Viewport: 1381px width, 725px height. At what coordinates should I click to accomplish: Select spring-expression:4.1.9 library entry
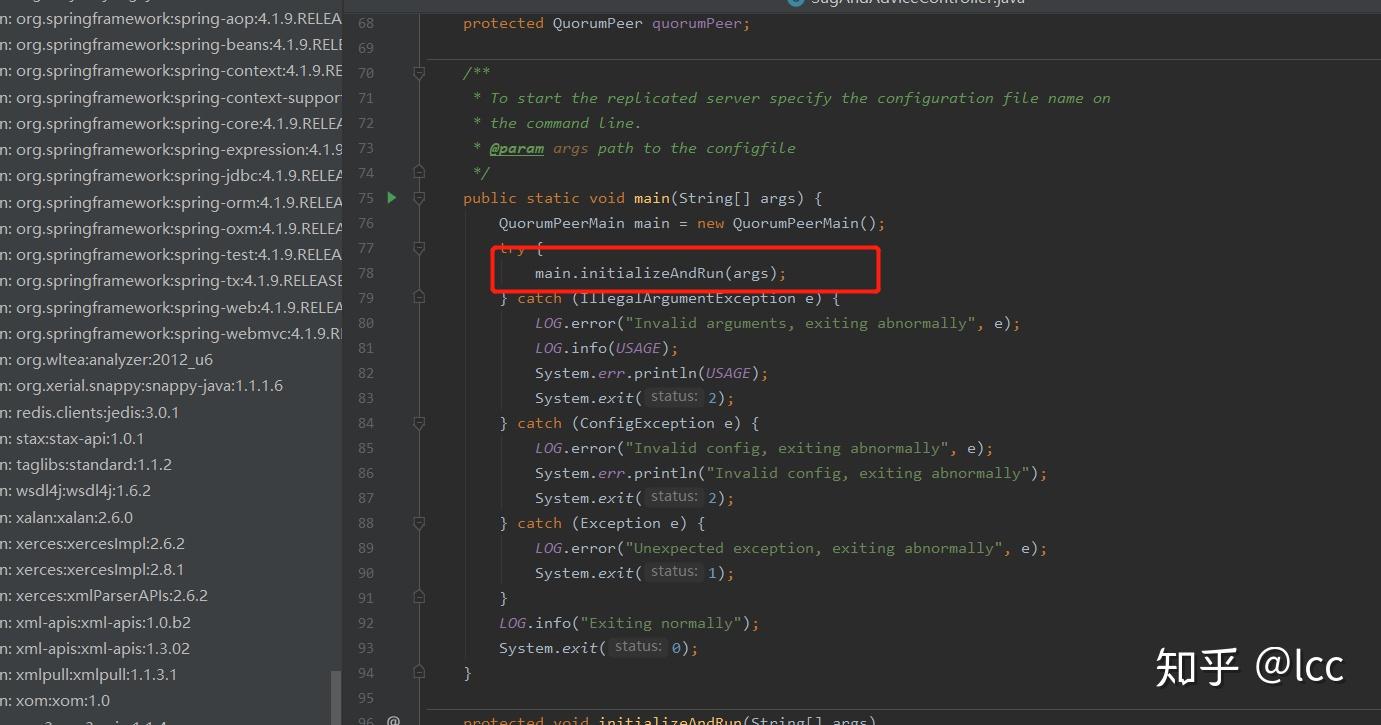[x=171, y=149]
